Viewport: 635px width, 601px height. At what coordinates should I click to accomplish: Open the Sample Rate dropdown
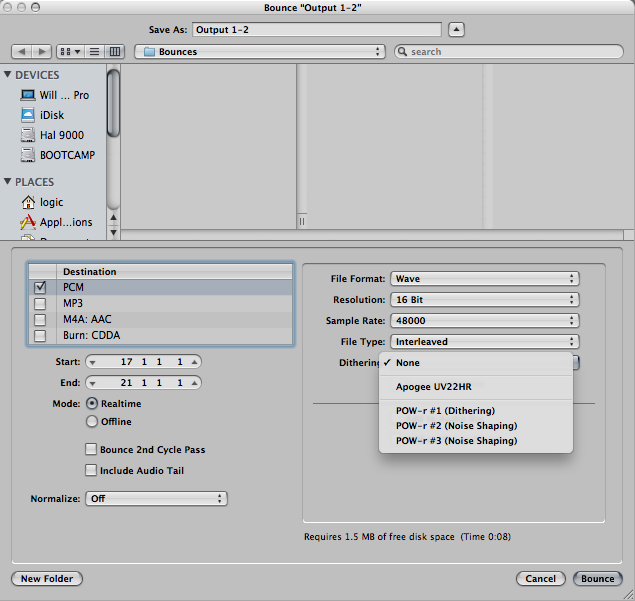tap(485, 321)
